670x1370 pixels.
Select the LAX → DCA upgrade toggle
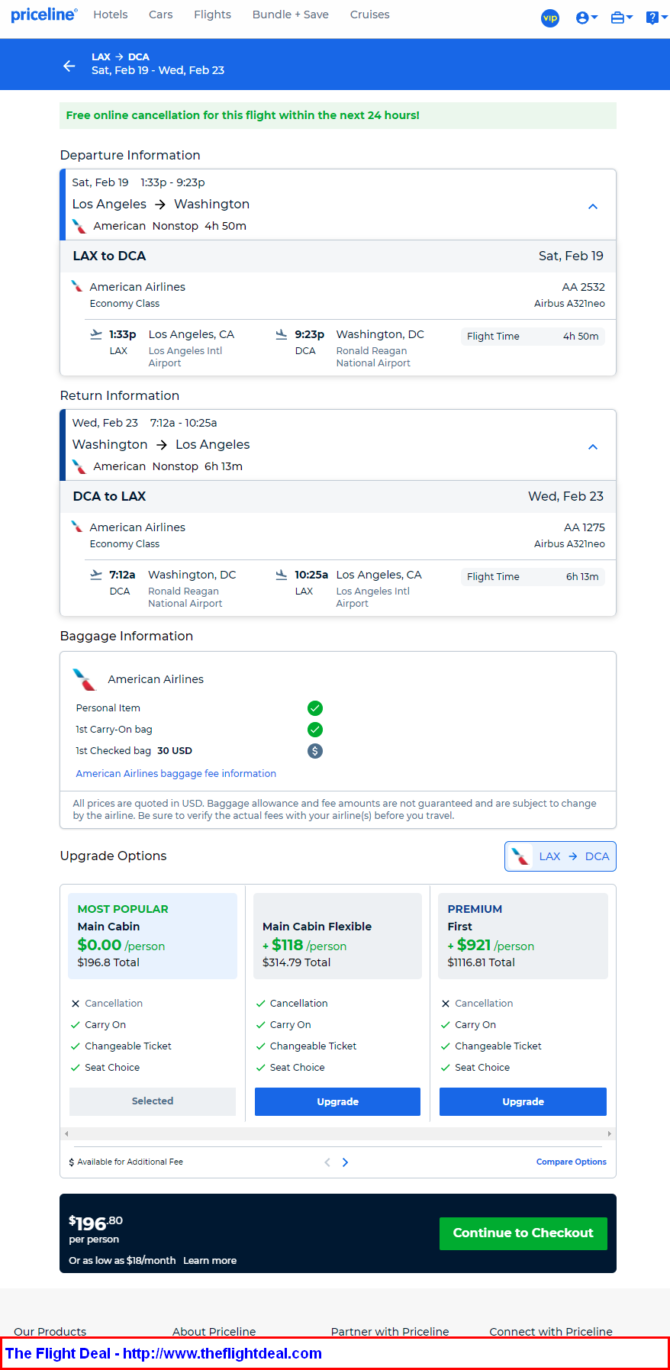pyautogui.click(x=560, y=856)
